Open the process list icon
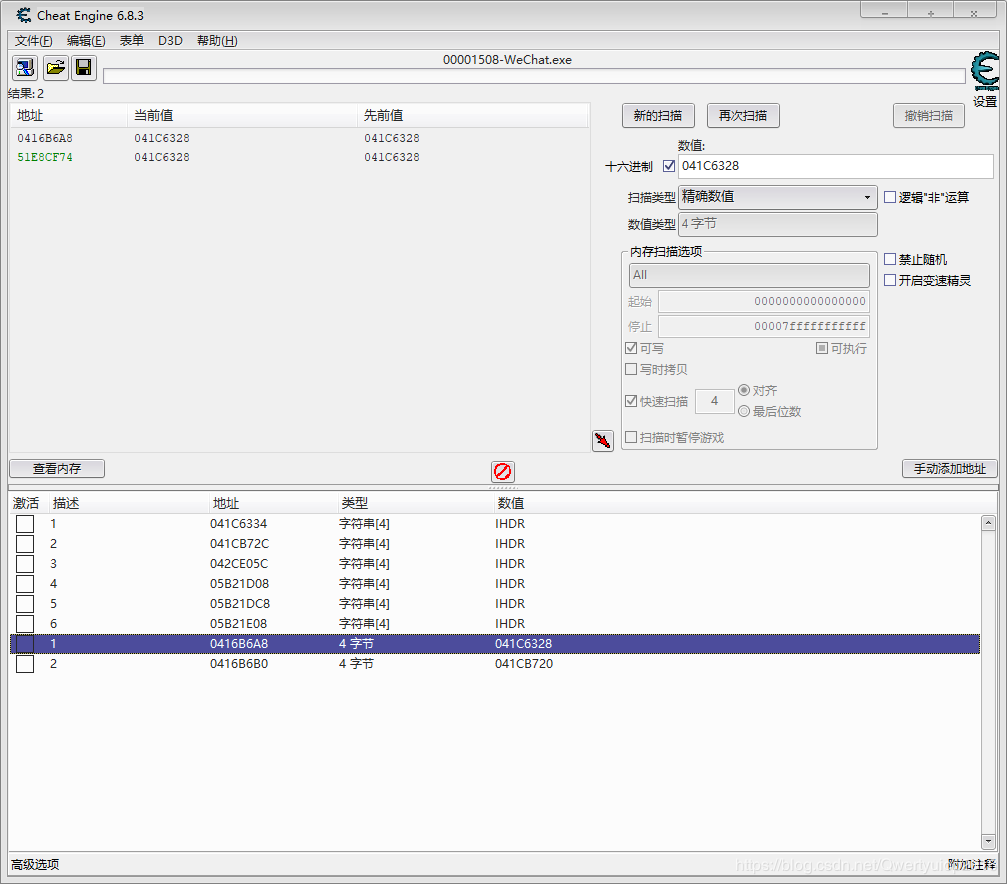 [25, 67]
